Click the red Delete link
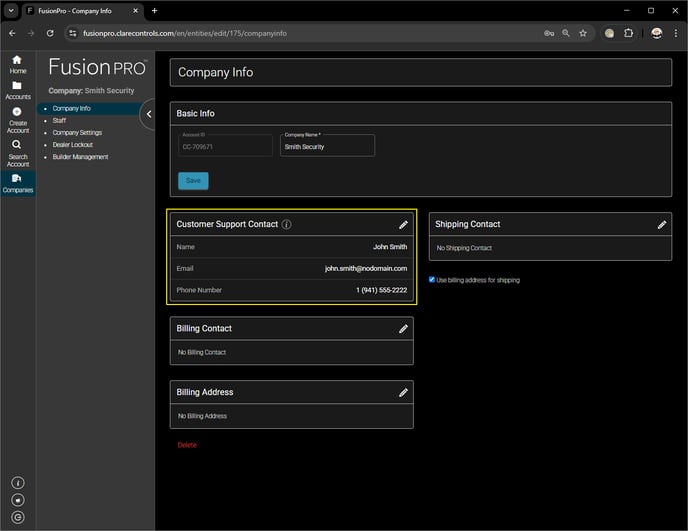The width and height of the screenshot is (688, 531). coord(187,445)
